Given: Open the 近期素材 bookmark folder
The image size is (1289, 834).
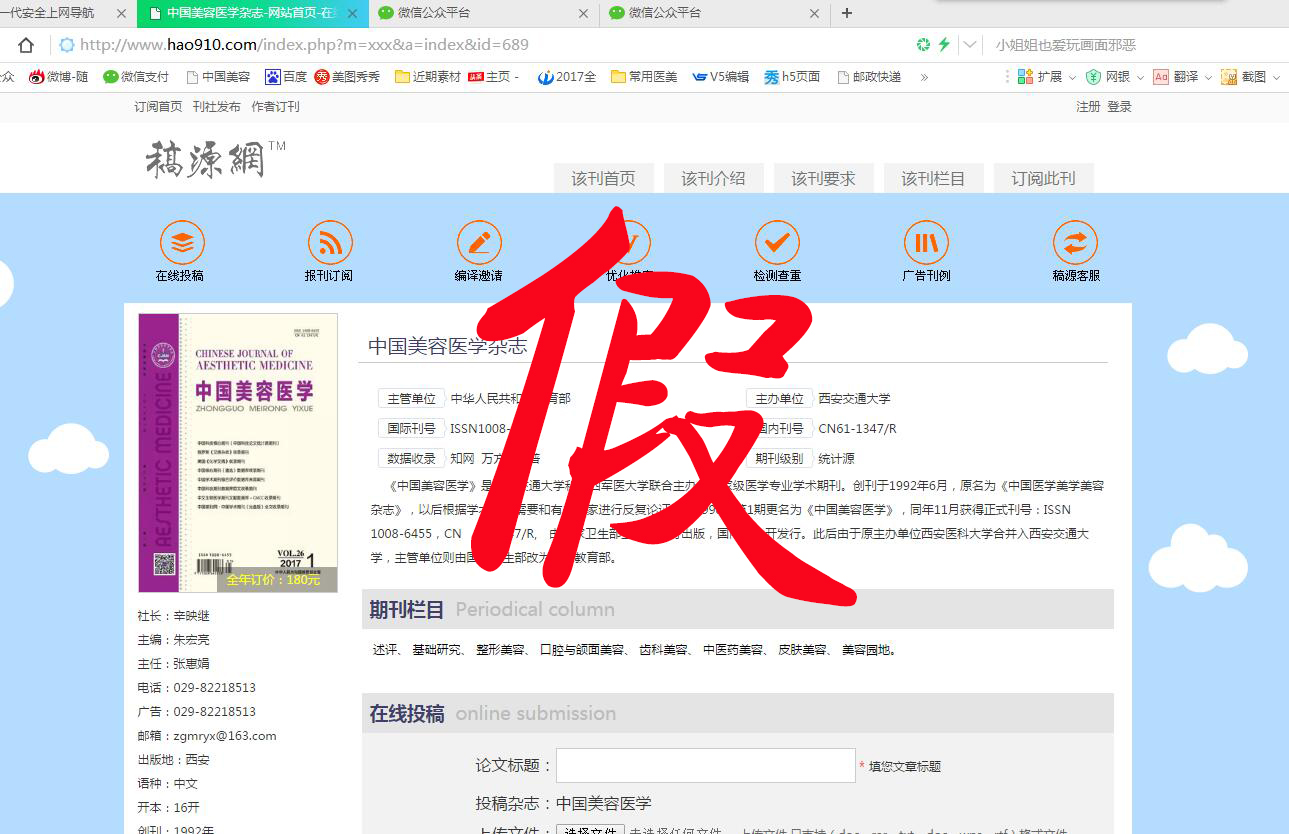Looking at the screenshot, I should point(428,77).
